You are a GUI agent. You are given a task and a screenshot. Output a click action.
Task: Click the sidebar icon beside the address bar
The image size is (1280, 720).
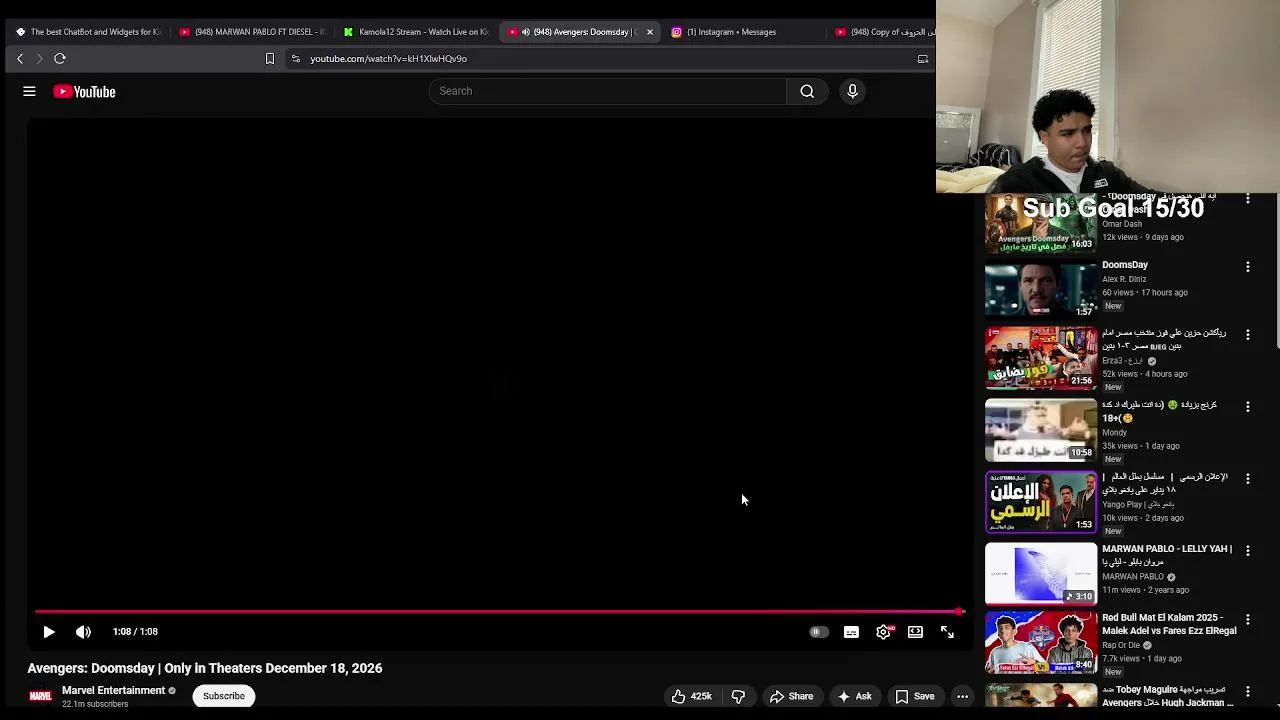click(922, 59)
